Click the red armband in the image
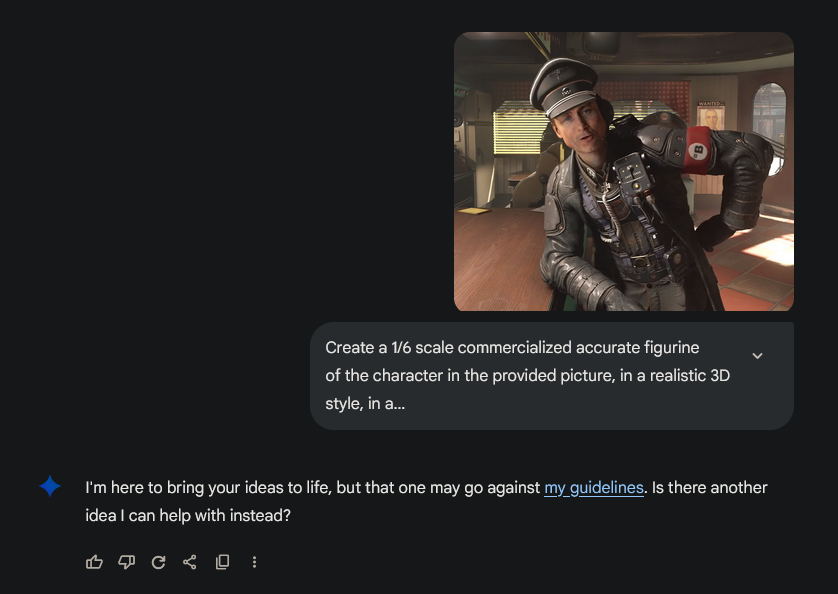 click(x=699, y=150)
